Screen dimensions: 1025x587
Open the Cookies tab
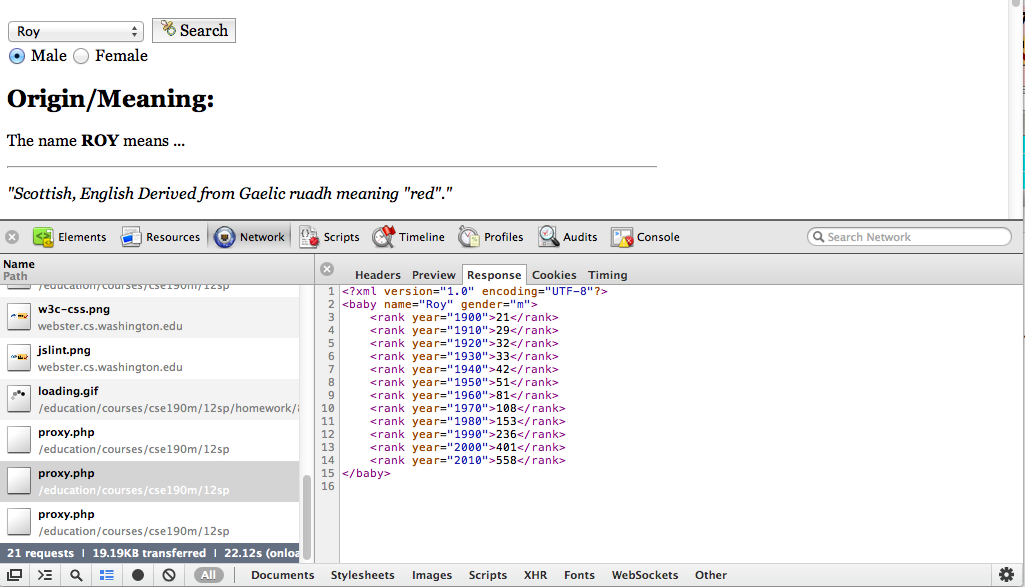pos(554,275)
